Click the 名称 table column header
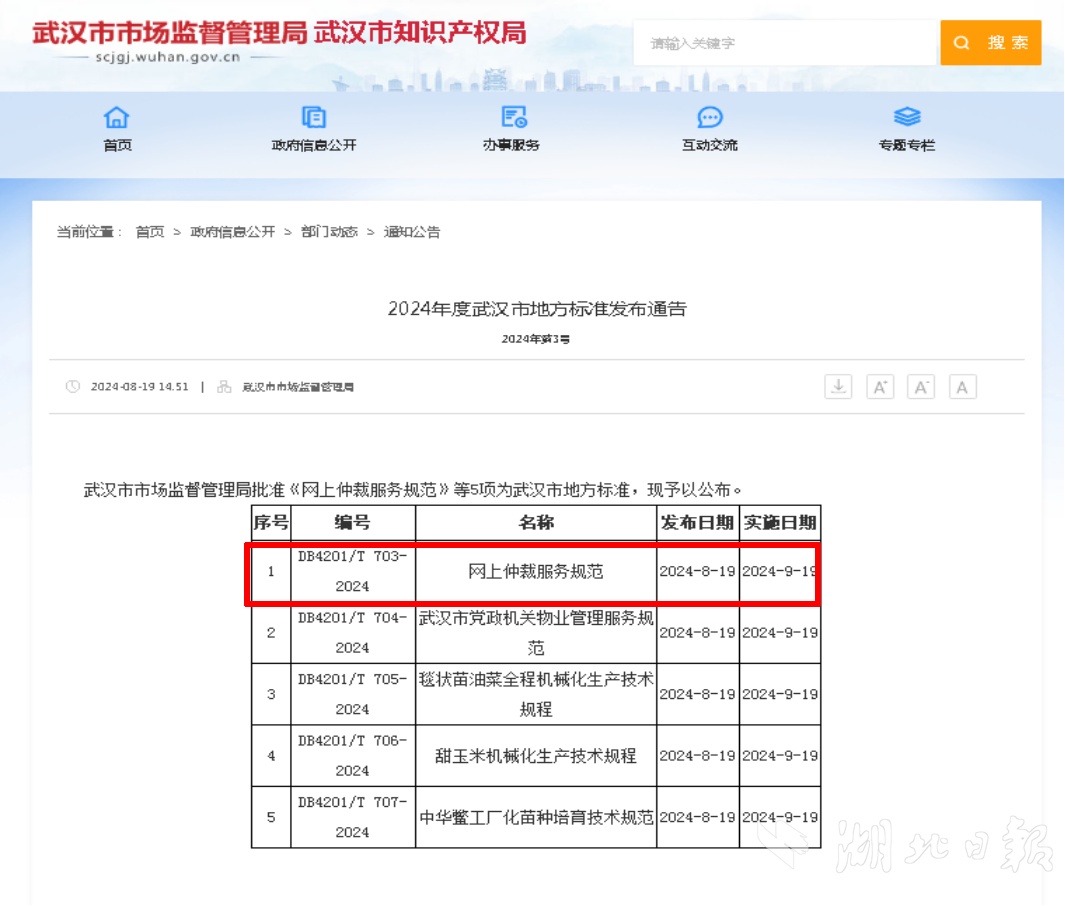Screen dimensions: 1065x906 pyautogui.click(x=536, y=522)
